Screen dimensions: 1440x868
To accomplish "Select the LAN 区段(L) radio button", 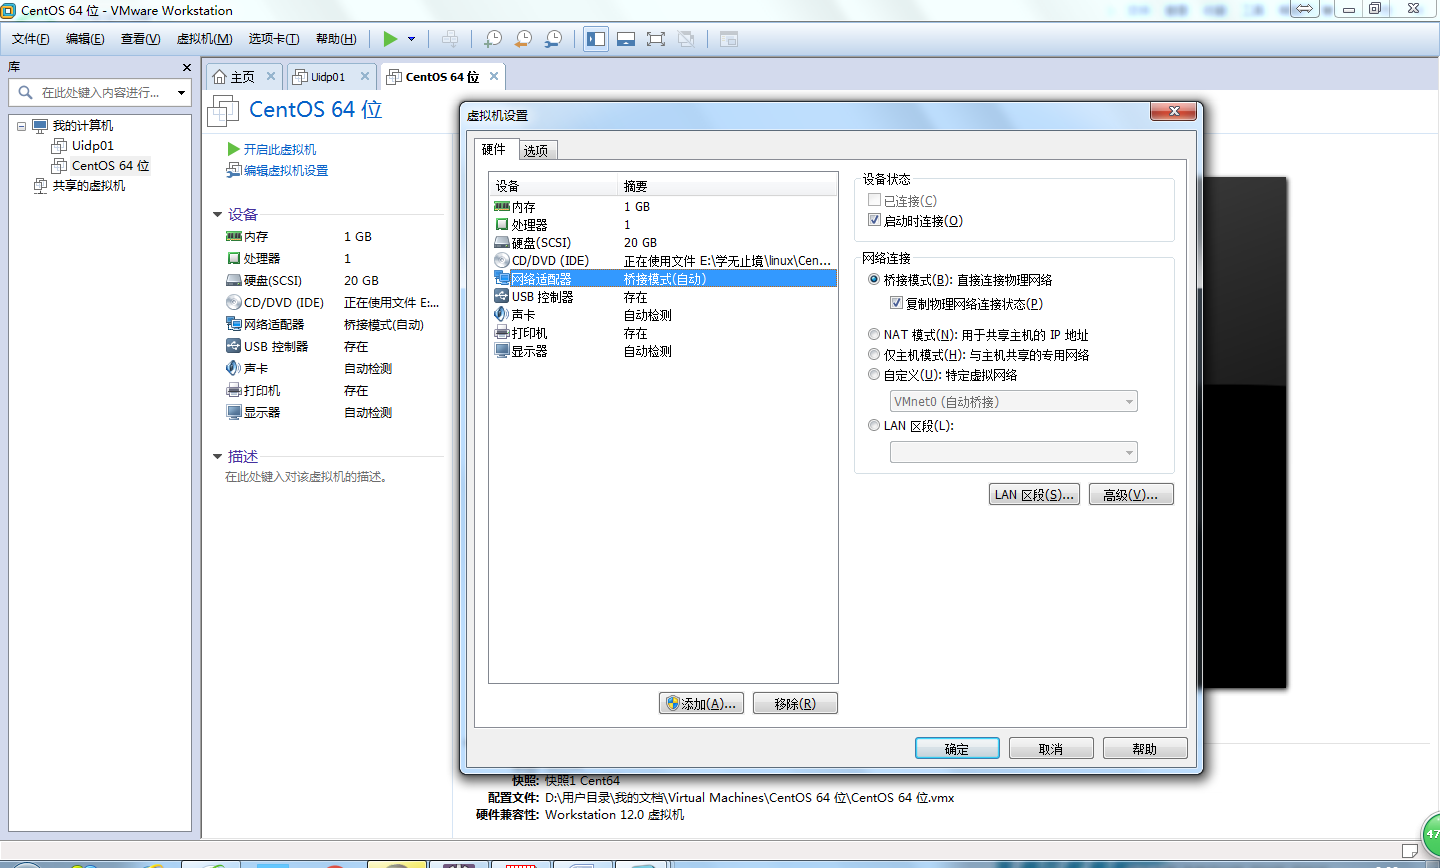I will click(874, 425).
